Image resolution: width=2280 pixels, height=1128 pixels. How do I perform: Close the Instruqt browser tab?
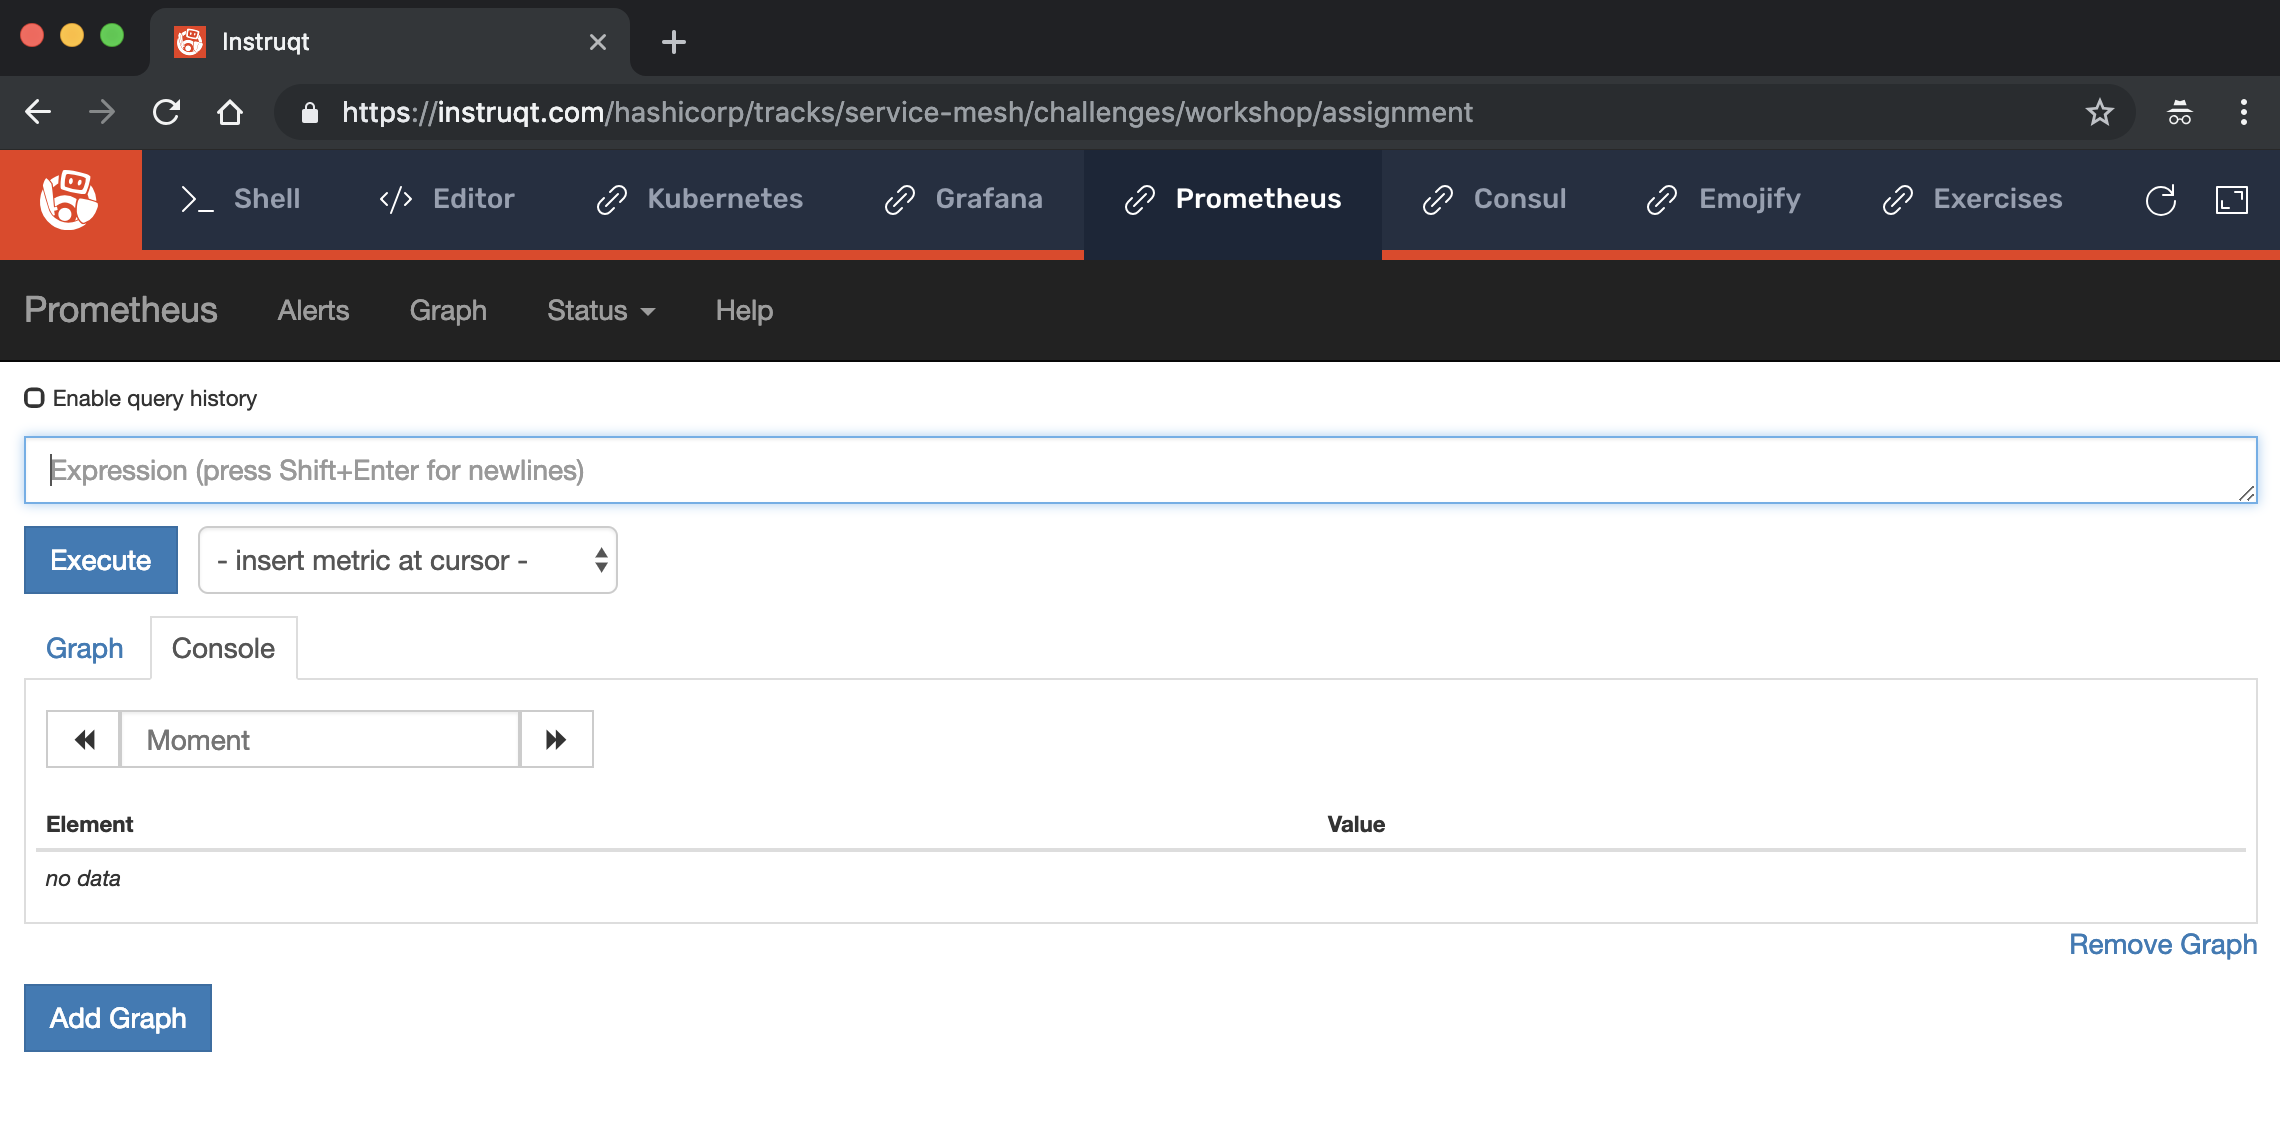(598, 42)
